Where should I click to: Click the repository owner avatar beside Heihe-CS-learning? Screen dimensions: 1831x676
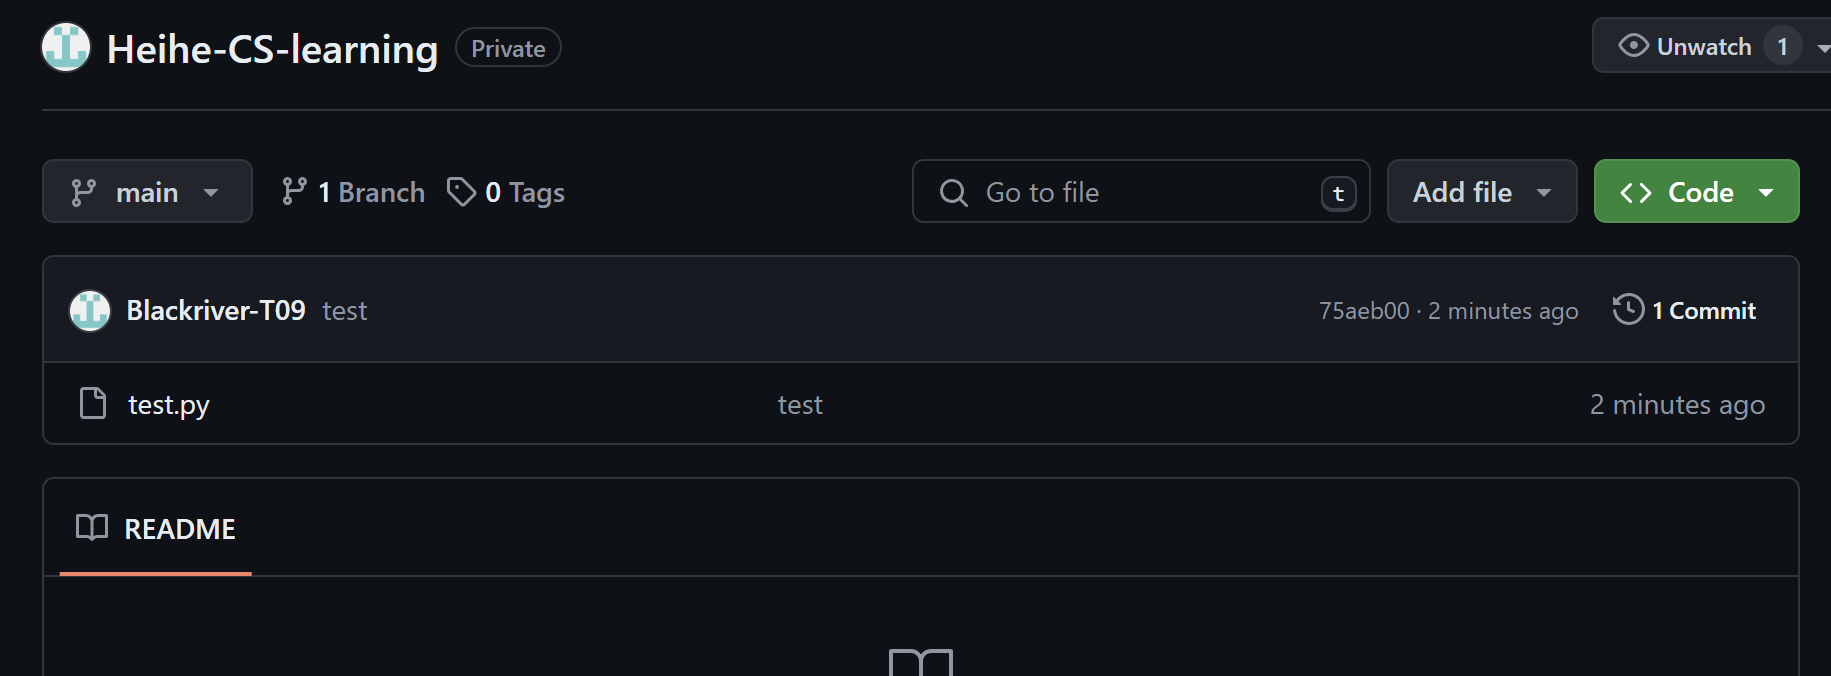click(x=66, y=47)
